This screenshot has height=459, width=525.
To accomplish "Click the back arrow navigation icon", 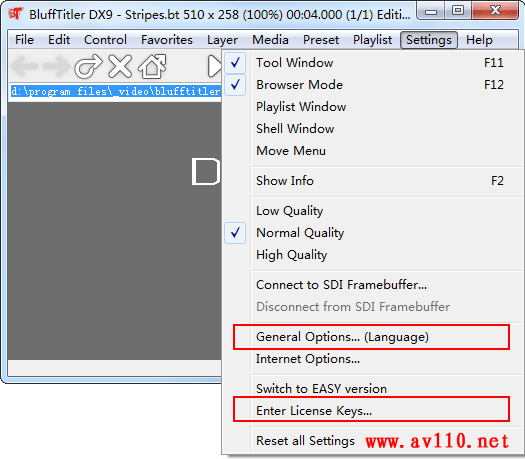I will (x=24, y=66).
